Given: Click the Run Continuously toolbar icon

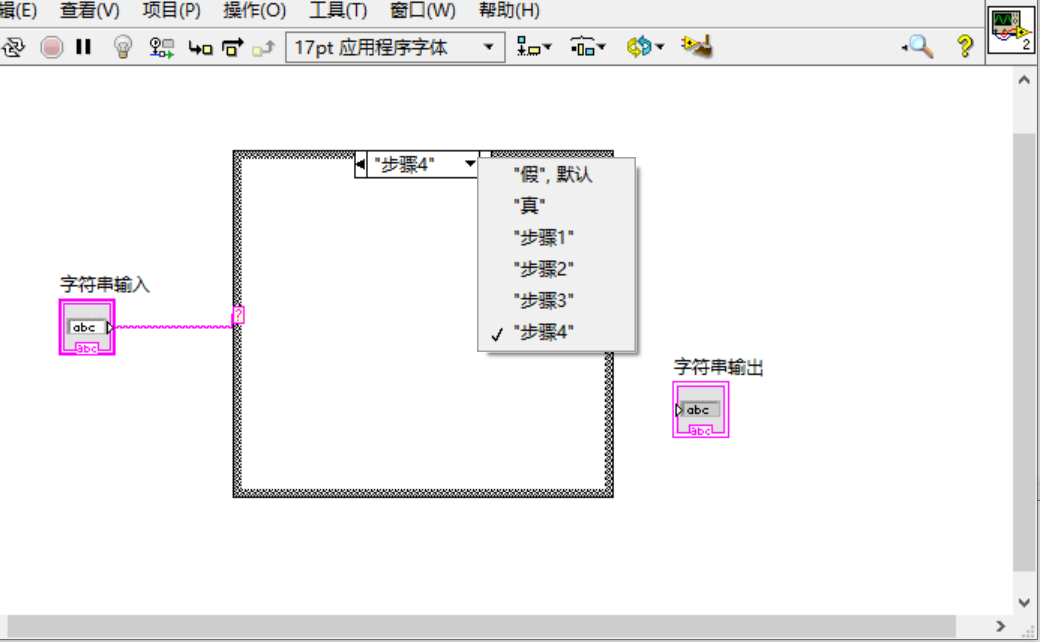Looking at the screenshot, I should [x=13, y=47].
